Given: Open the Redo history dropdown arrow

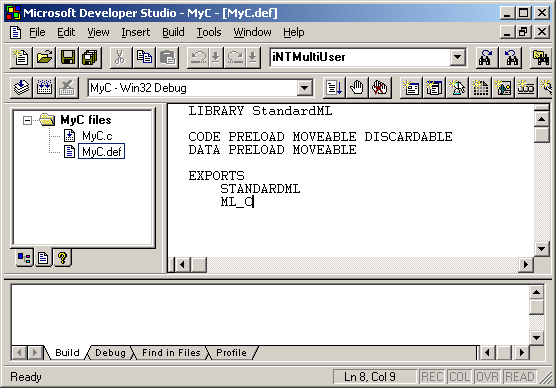Looking at the screenshot, I should 252,57.
